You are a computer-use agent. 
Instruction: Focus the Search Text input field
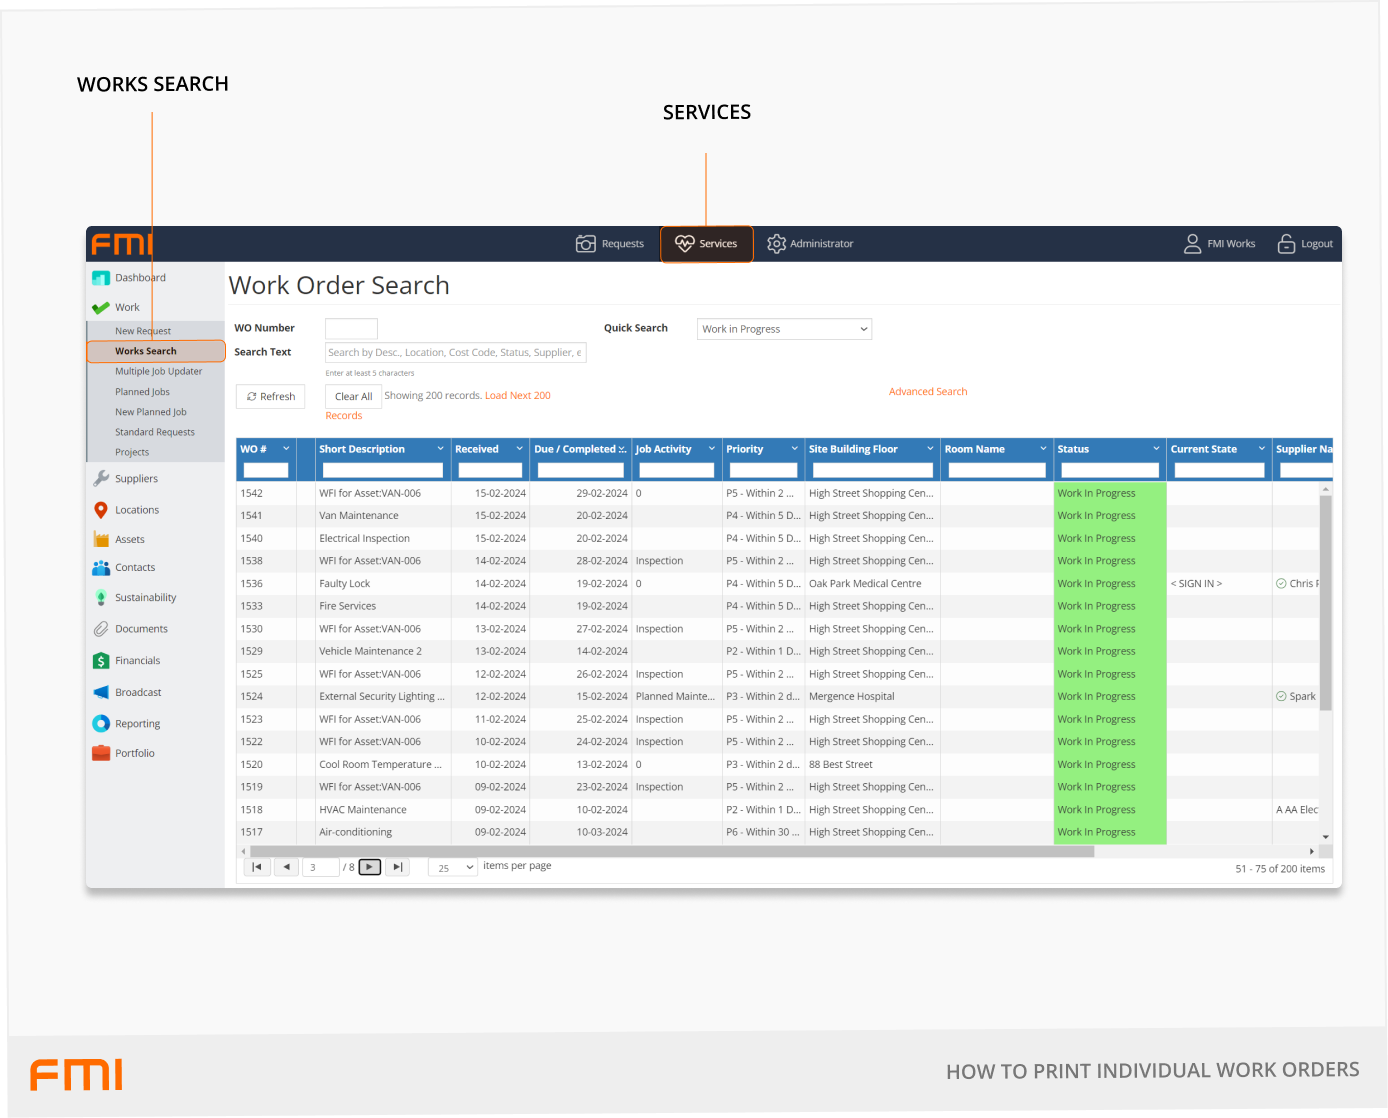coord(455,352)
